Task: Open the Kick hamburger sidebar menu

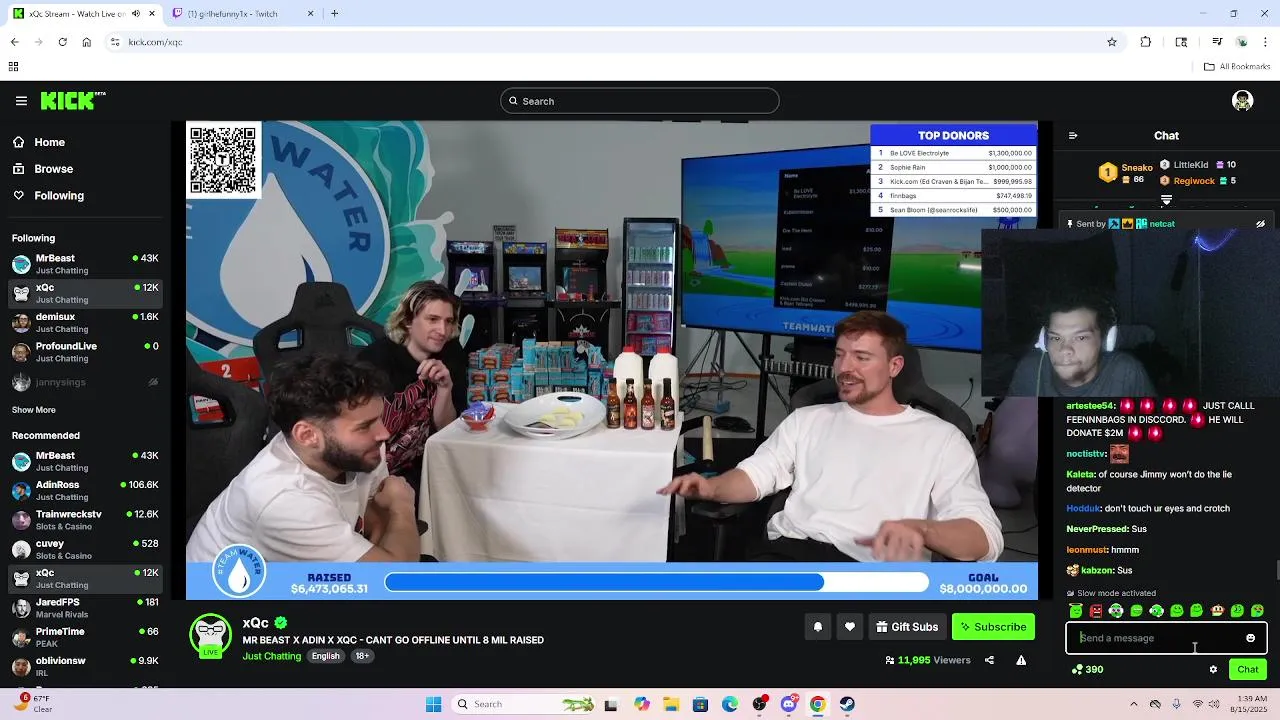Action: (x=21, y=101)
